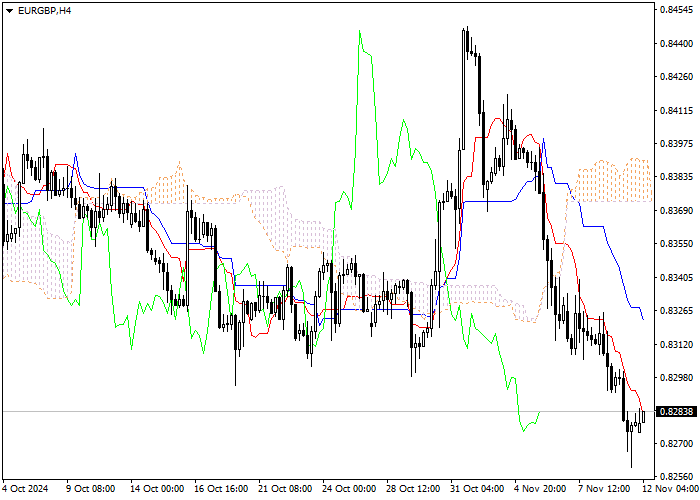
Task: Click the 21 Oct 08:00 time label
Action: (x=285, y=489)
